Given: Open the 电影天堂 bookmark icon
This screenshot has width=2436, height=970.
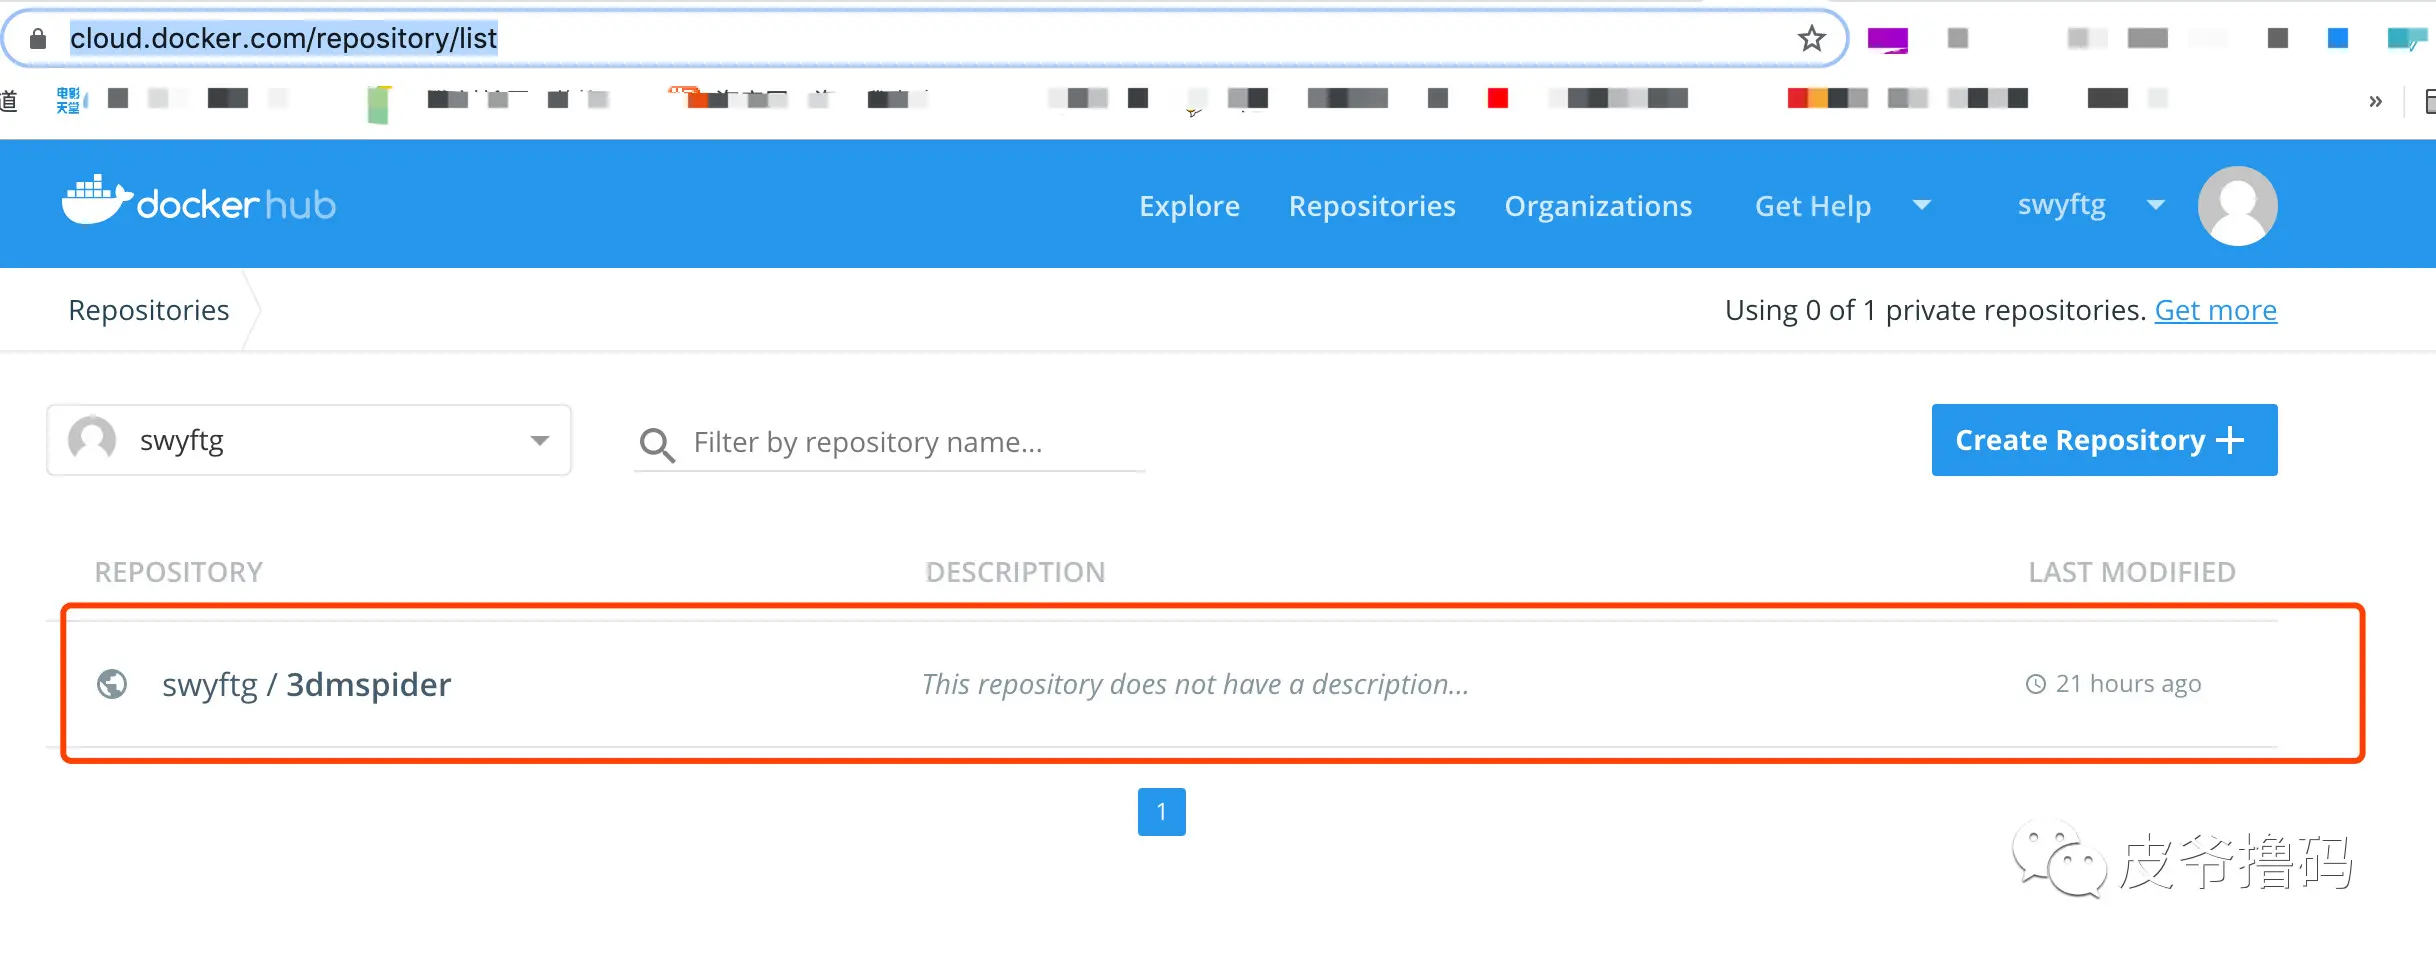Looking at the screenshot, I should coord(69,100).
